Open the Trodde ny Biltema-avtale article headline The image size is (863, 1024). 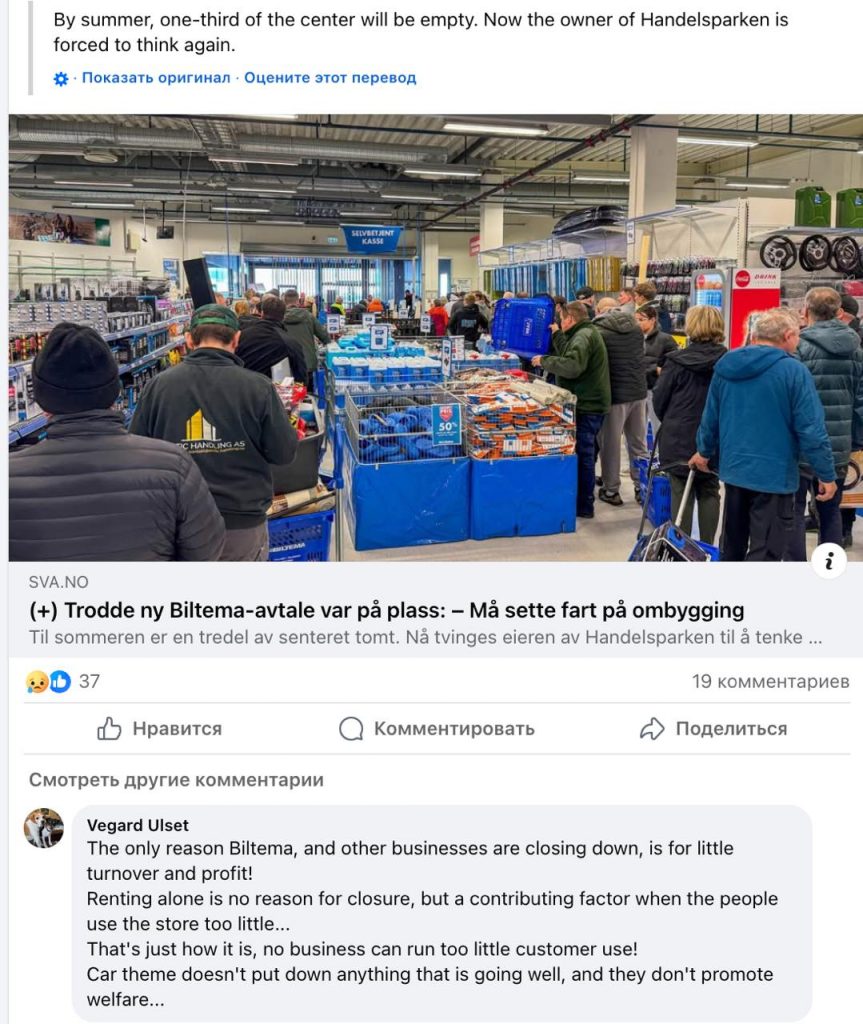pyautogui.click(x=387, y=610)
